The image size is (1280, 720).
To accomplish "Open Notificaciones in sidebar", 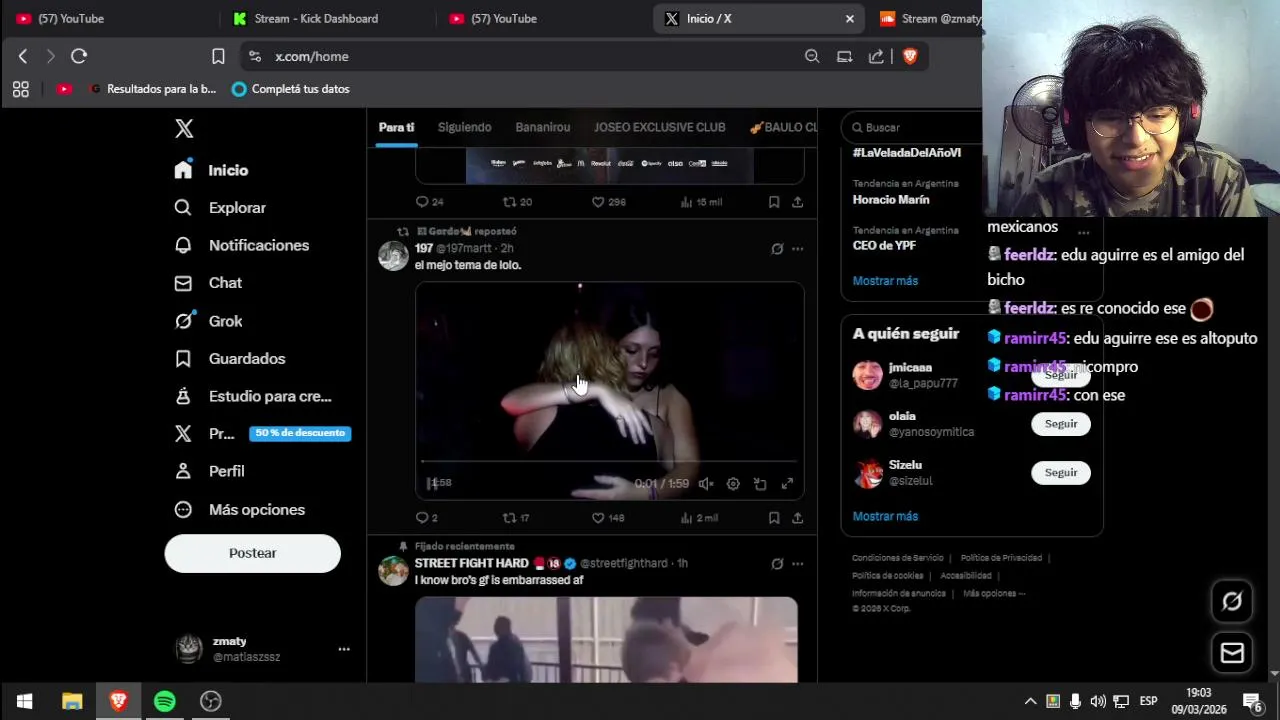I will [241, 245].
